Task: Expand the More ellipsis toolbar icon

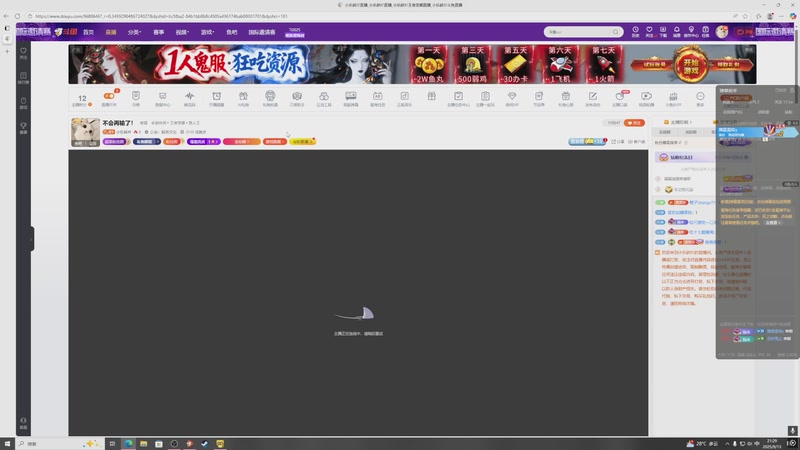Action: (x=700, y=96)
